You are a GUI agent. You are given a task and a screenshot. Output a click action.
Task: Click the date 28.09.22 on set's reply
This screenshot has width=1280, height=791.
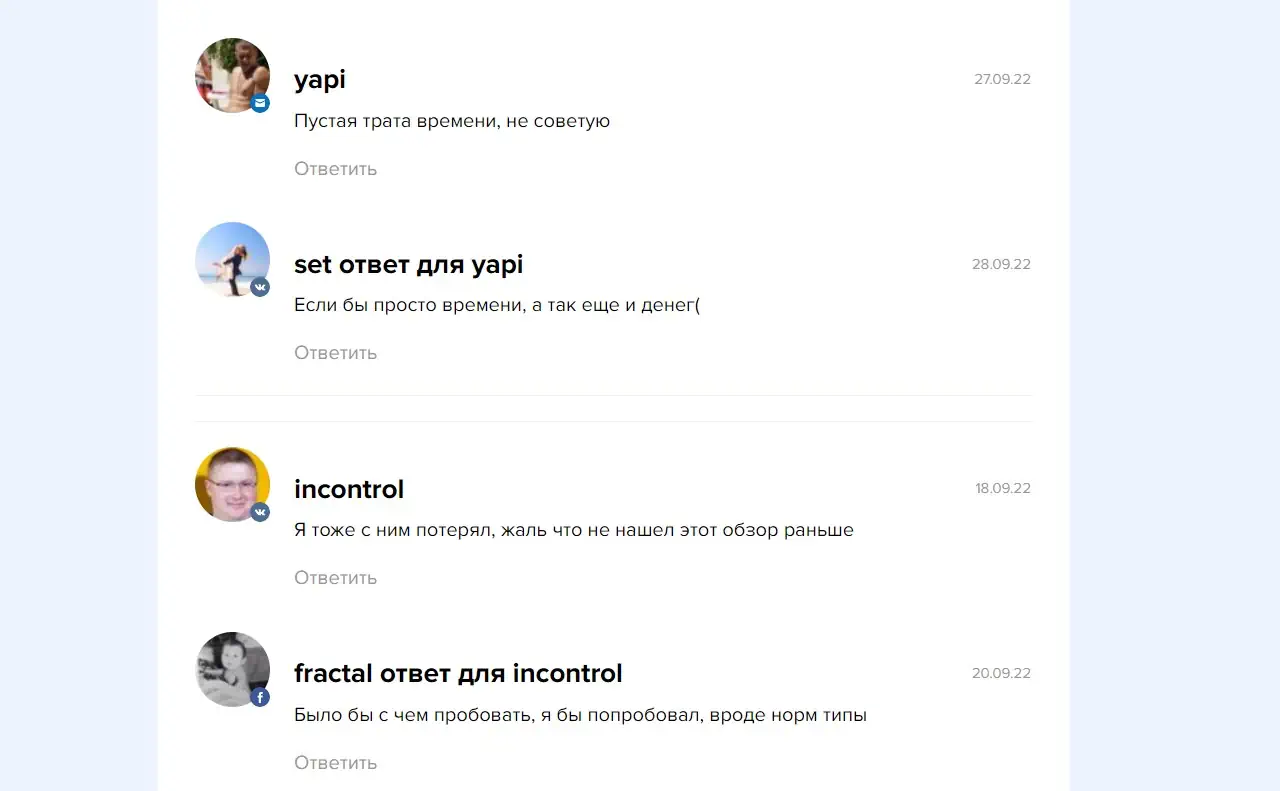click(1001, 264)
